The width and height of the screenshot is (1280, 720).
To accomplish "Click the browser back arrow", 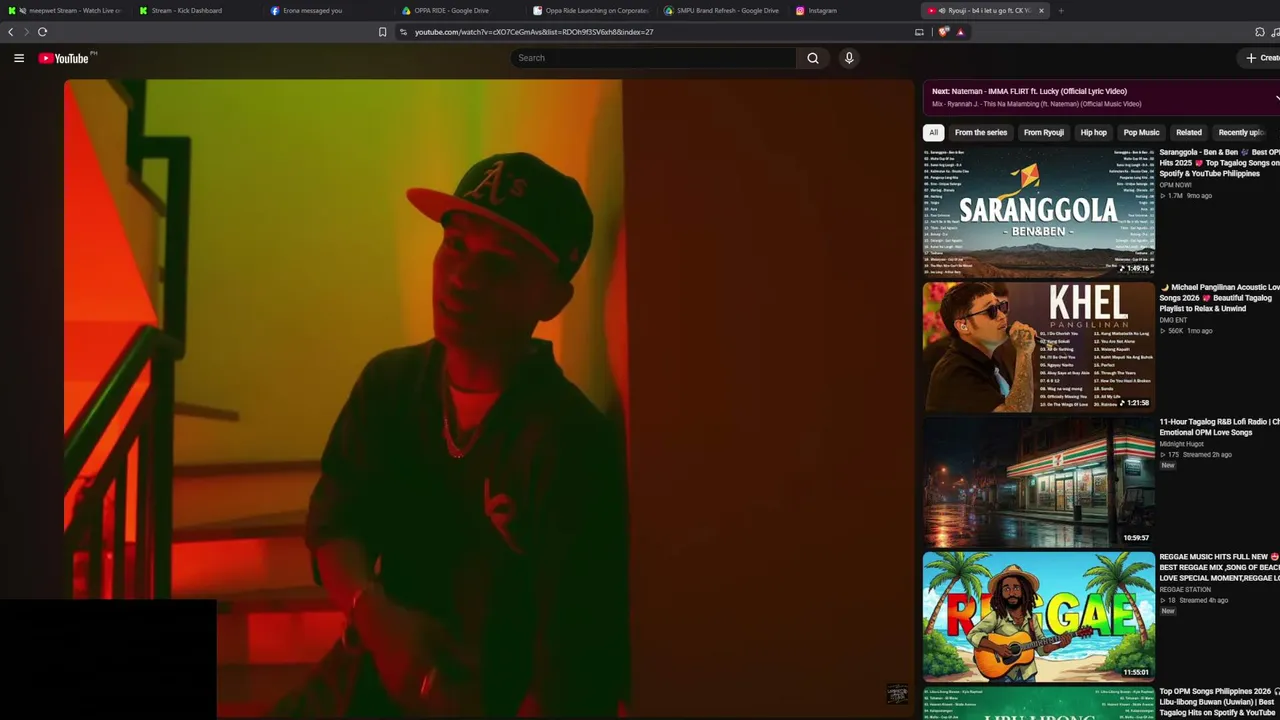I will coord(11,32).
